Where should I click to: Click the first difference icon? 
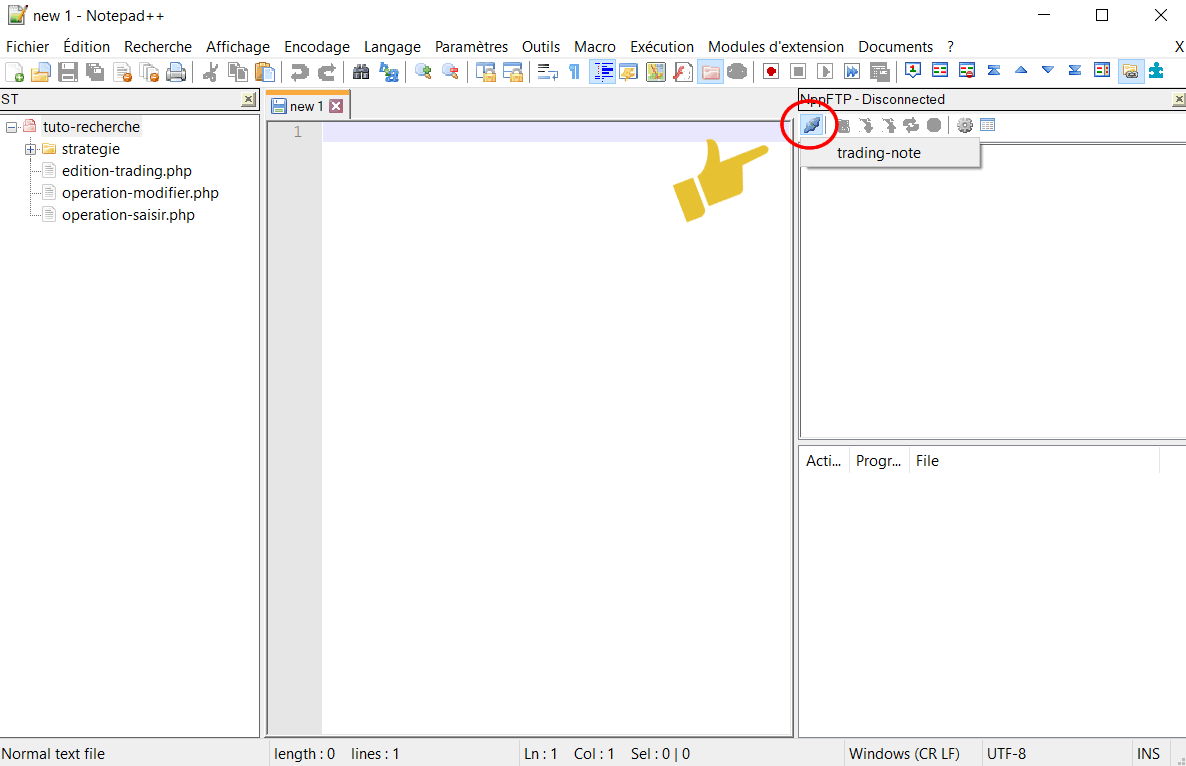tap(994, 70)
